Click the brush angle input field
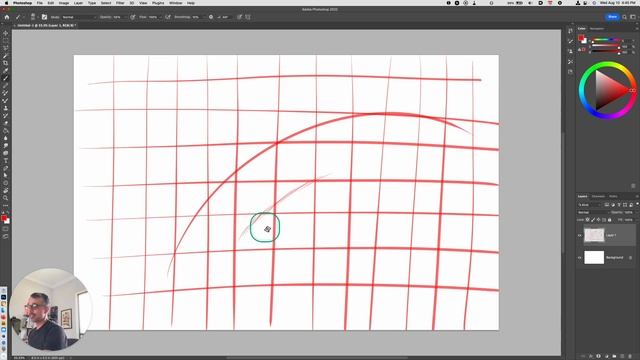 click(x=226, y=17)
